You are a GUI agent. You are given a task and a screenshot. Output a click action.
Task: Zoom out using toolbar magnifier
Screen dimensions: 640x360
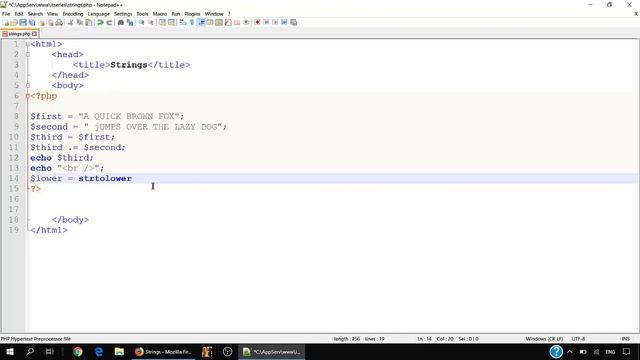[x=151, y=22]
